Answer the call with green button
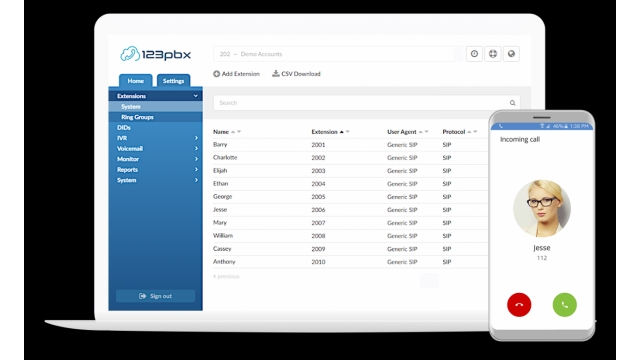 pyautogui.click(x=564, y=304)
